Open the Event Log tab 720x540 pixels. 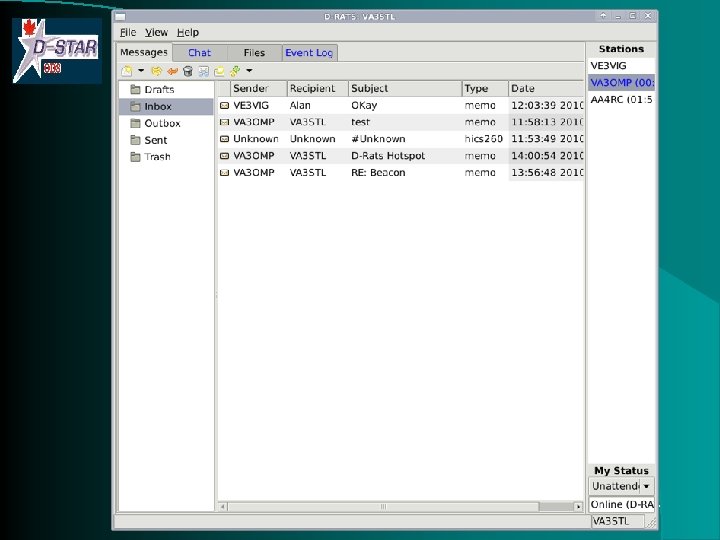[309, 53]
